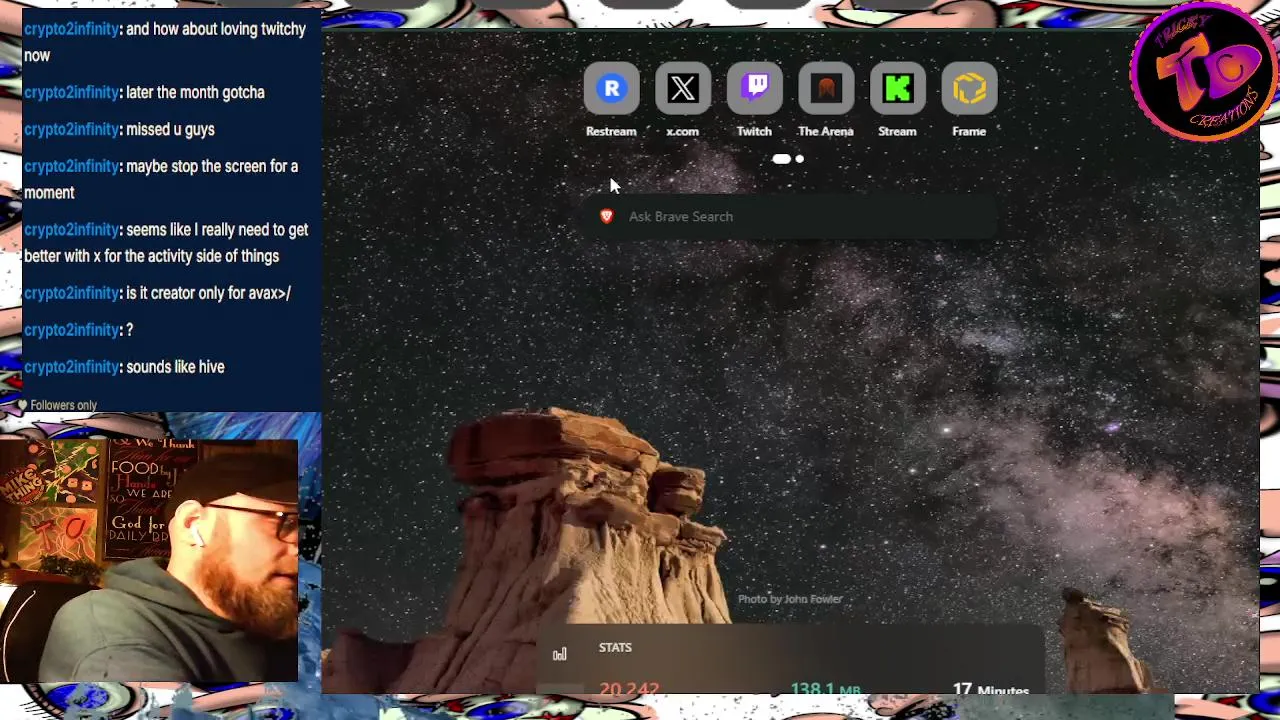The image size is (1280, 720).
Task: Click the Ask Brave Search field
Action: (792, 216)
